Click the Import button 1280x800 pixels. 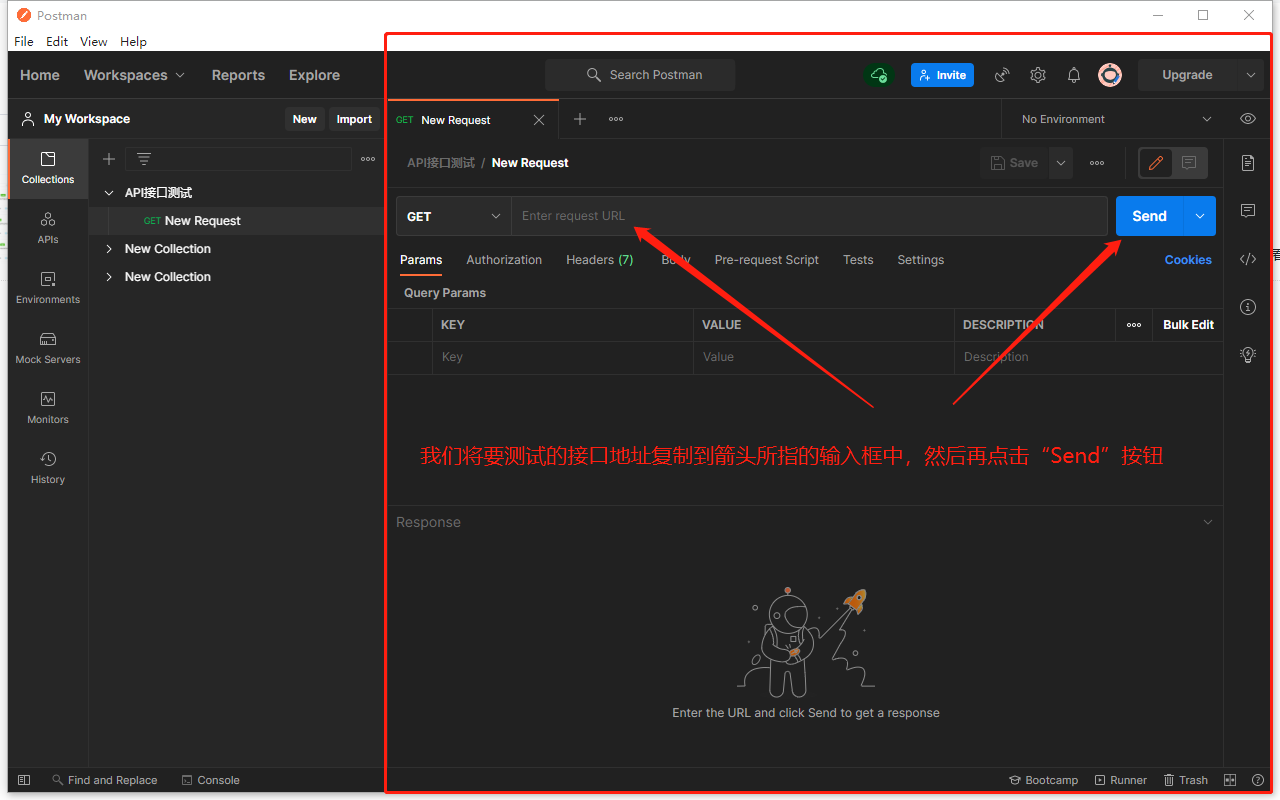coord(354,119)
